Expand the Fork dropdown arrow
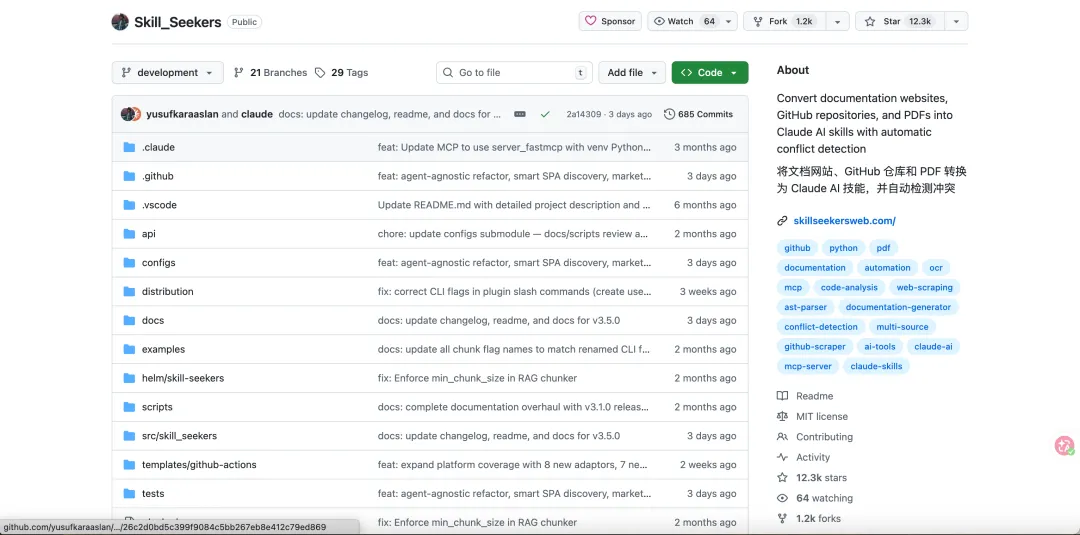 [x=837, y=21]
